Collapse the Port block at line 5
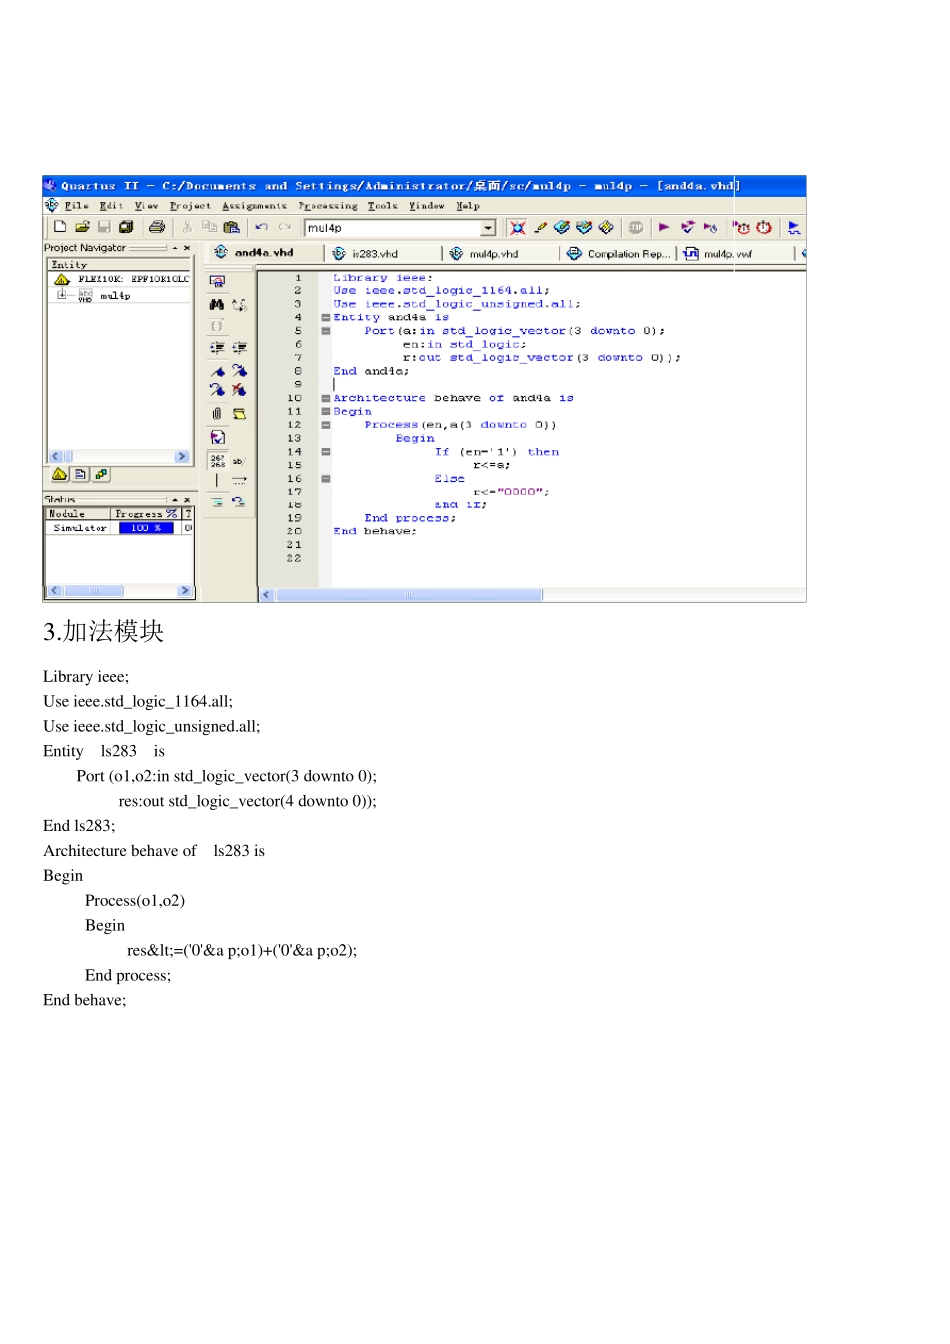The width and height of the screenshot is (950, 1344). click(325, 331)
